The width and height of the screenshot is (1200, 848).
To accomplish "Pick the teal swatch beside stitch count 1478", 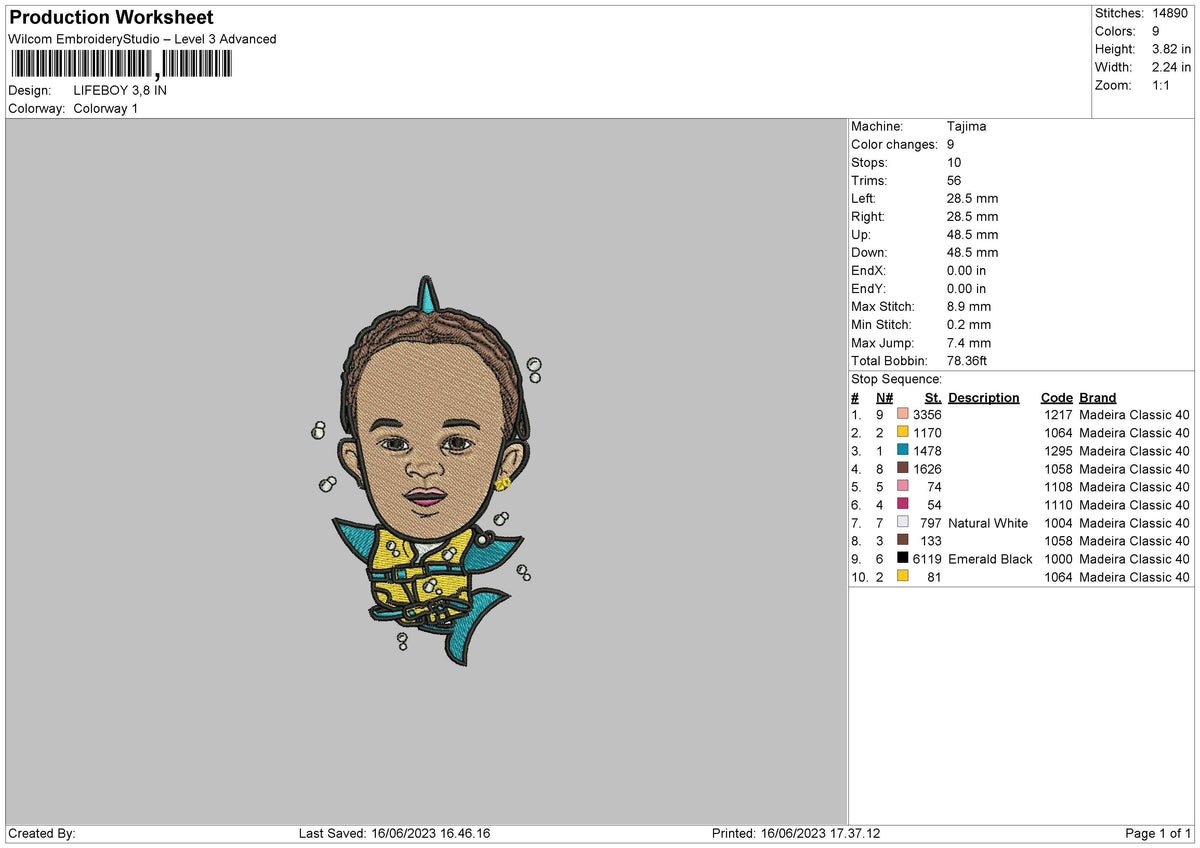I will point(903,451).
